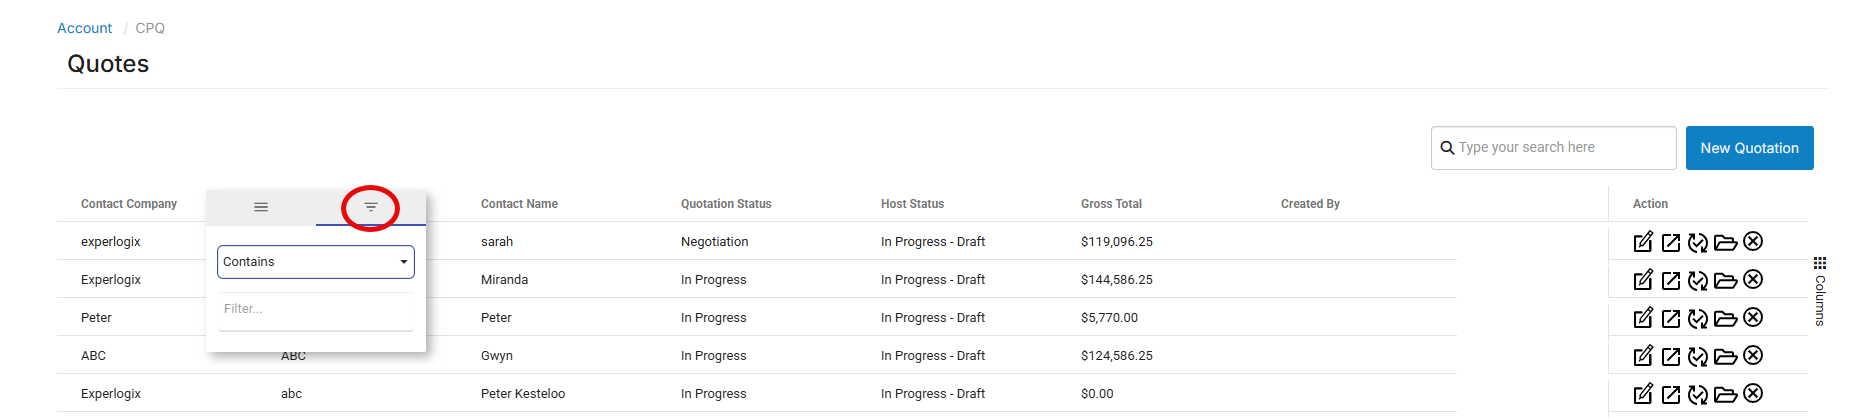Click circled X icon in sarah's row
This screenshot has height=419, width=1872.
coord(1753,242)
